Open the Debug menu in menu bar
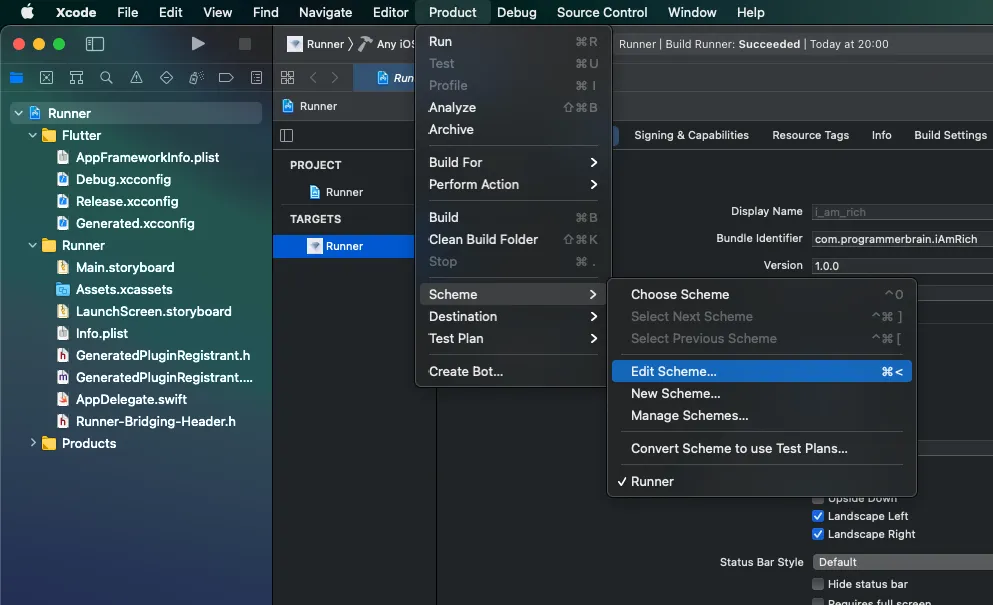 (516, 12)
